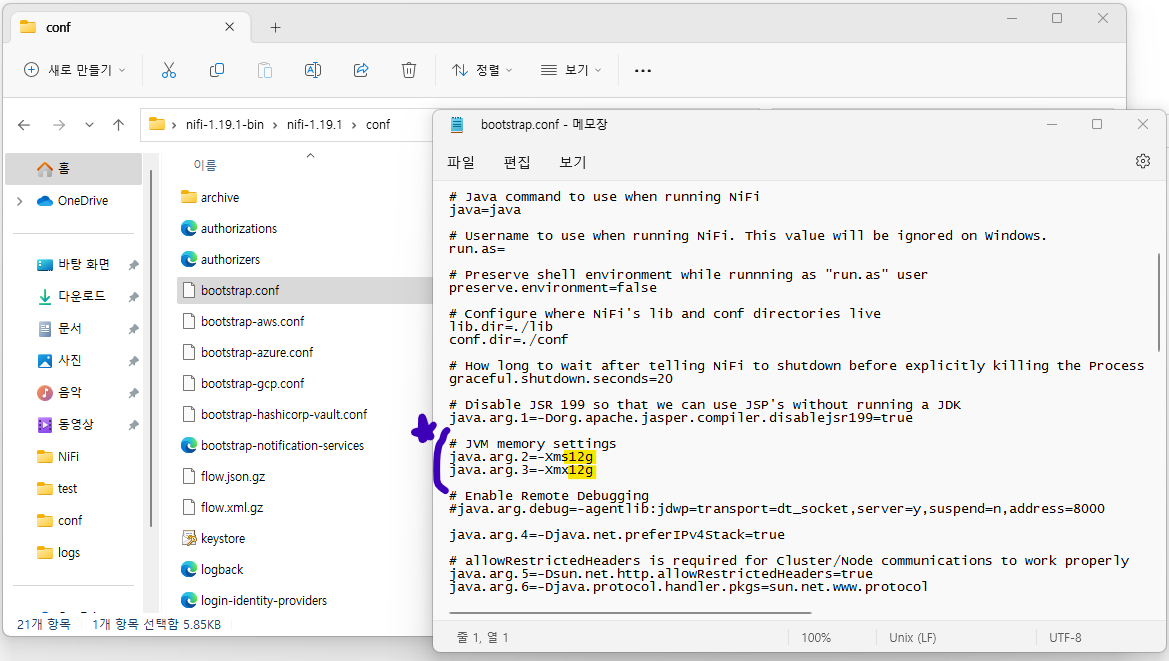1169x661 pixels.
Task: Open the 정렬 sort dropdown
Action: click(x=482, y=70)
